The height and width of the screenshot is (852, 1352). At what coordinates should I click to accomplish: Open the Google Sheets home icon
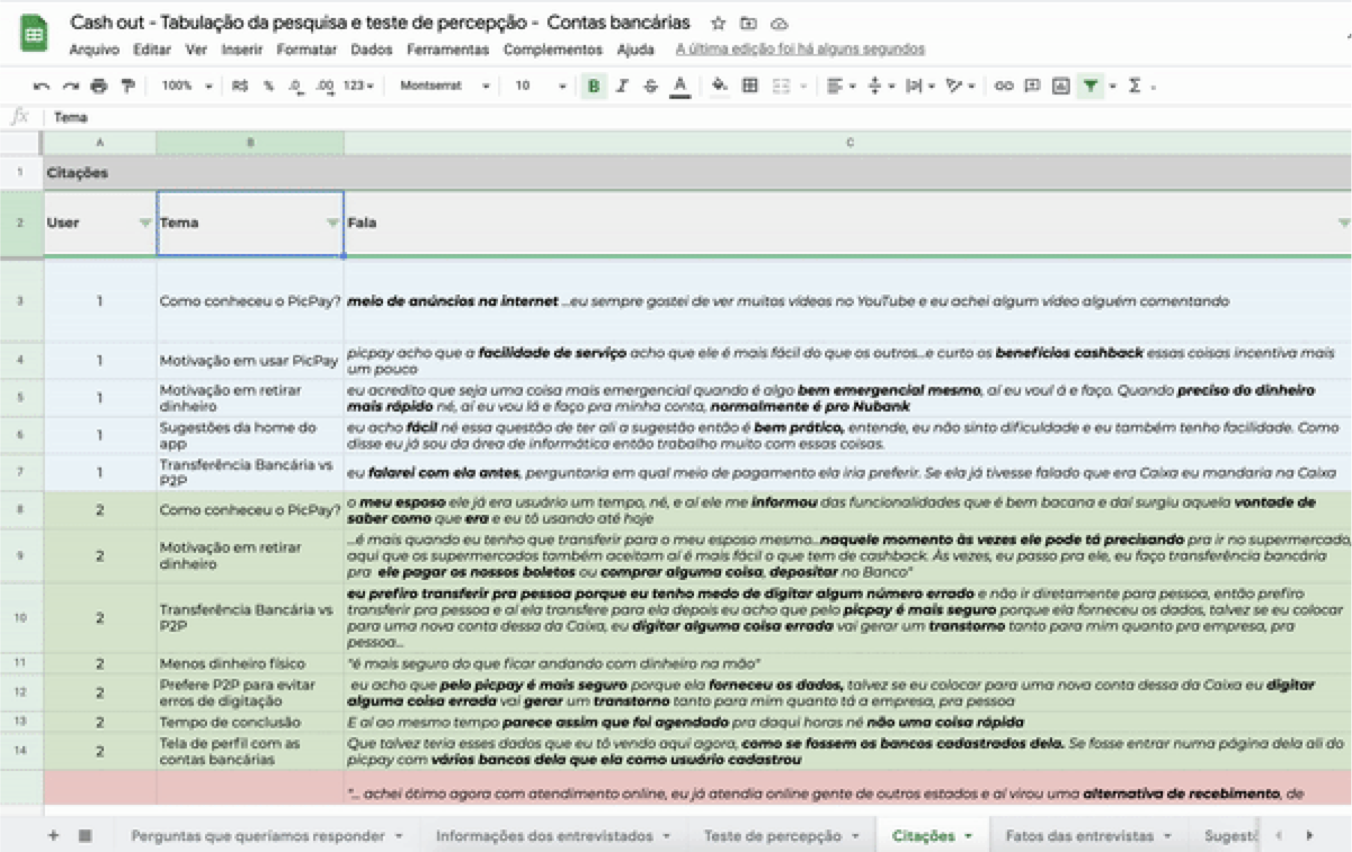34,35
